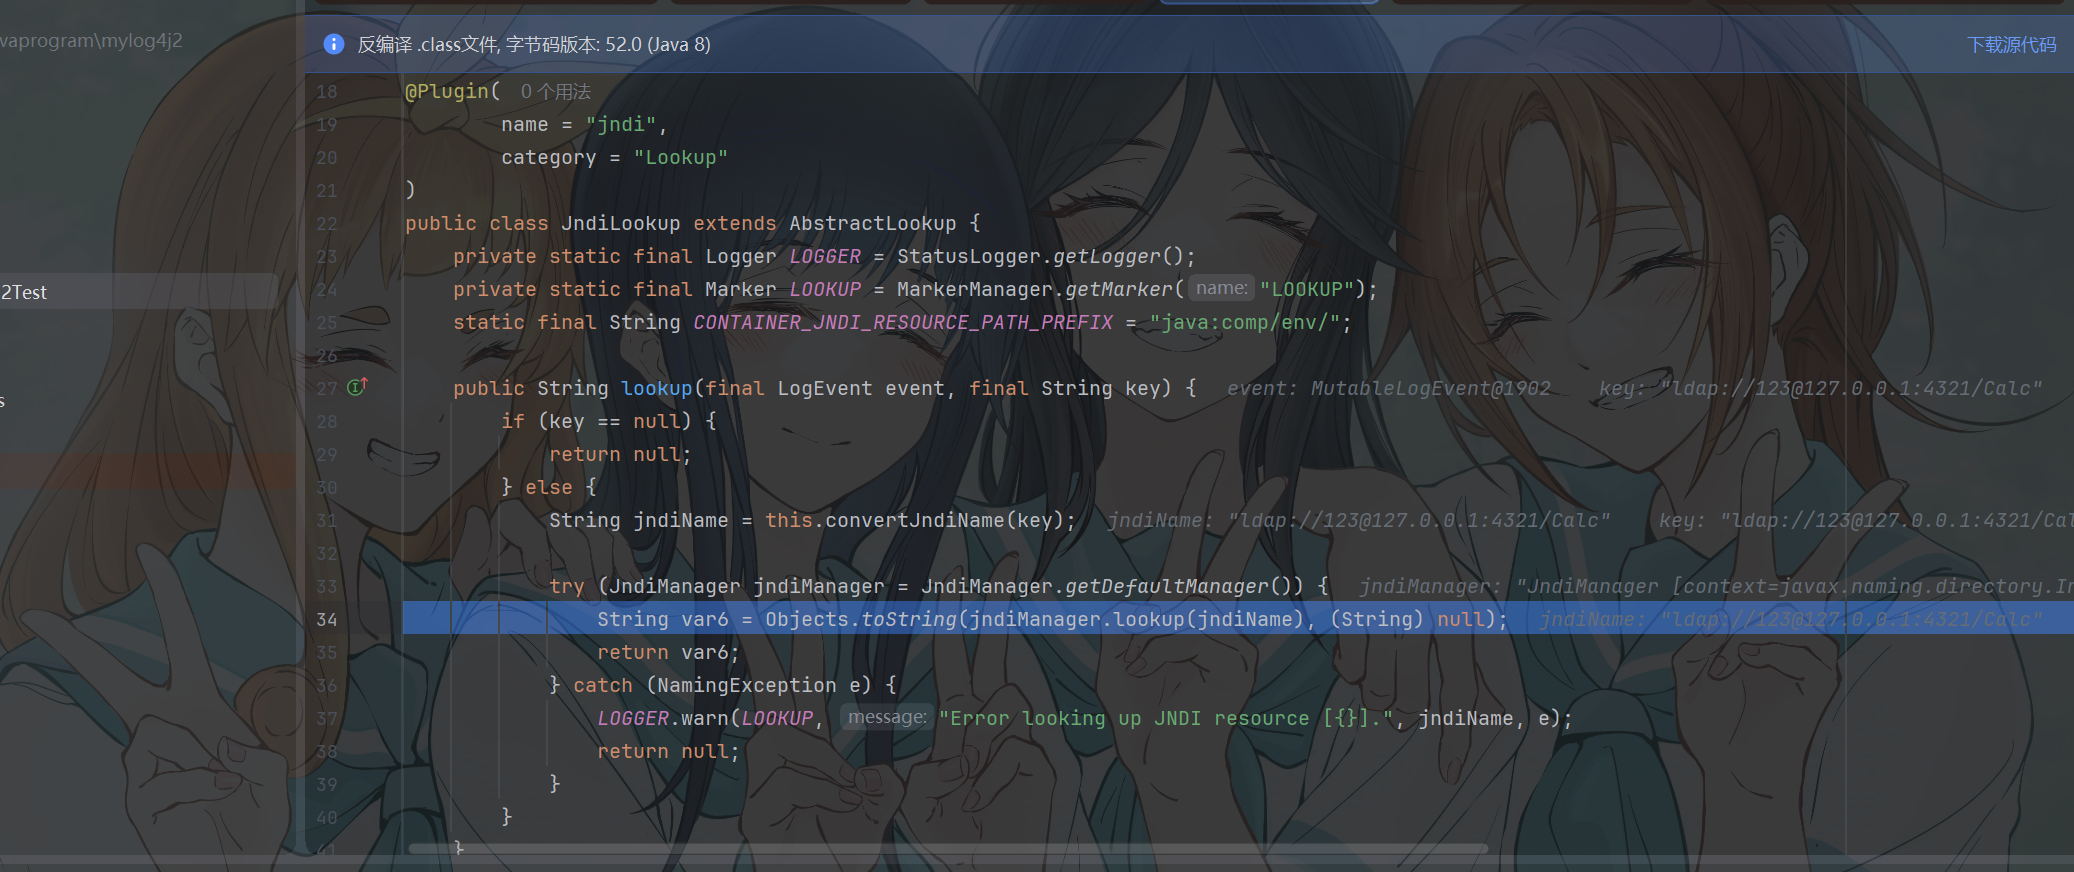
Task: Click the JndiLookup class name declaration
Action: [620, 224]
